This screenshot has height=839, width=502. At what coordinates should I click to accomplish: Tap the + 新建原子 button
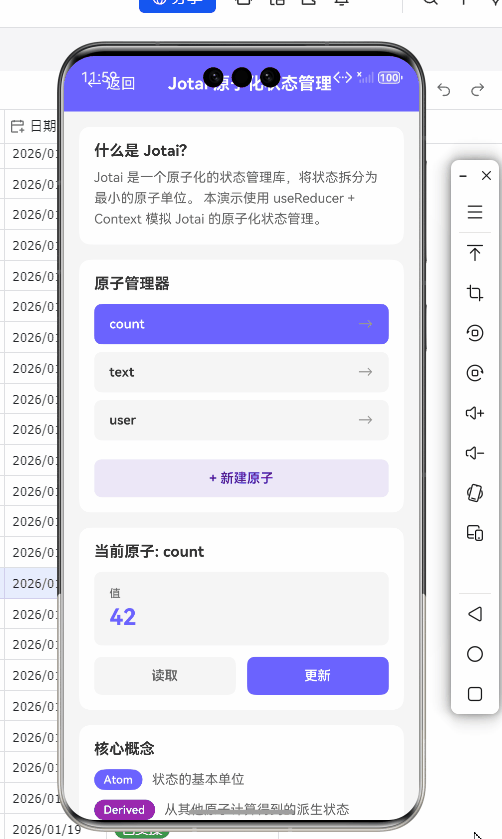pos(241,478)
